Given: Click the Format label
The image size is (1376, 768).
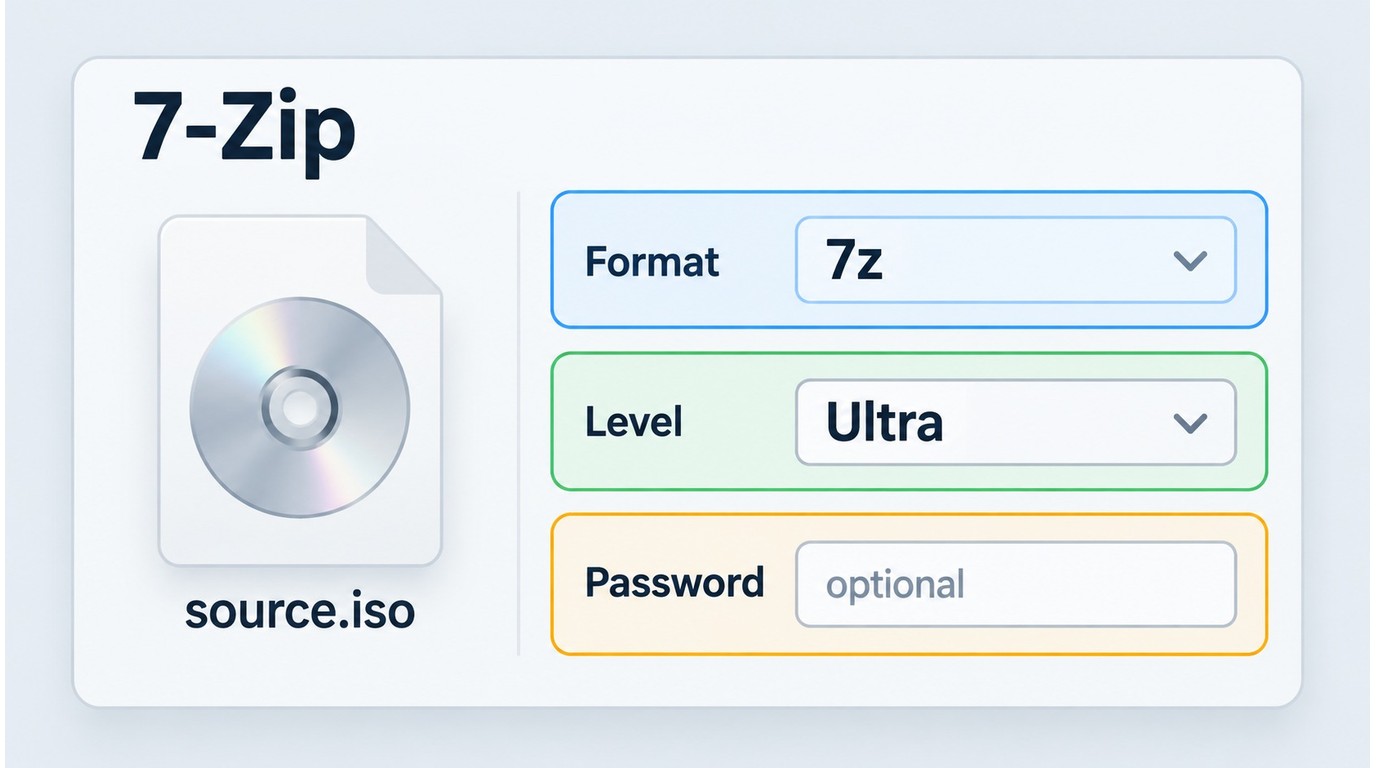Looking at the screenshot, I should (x=652, y=262).
